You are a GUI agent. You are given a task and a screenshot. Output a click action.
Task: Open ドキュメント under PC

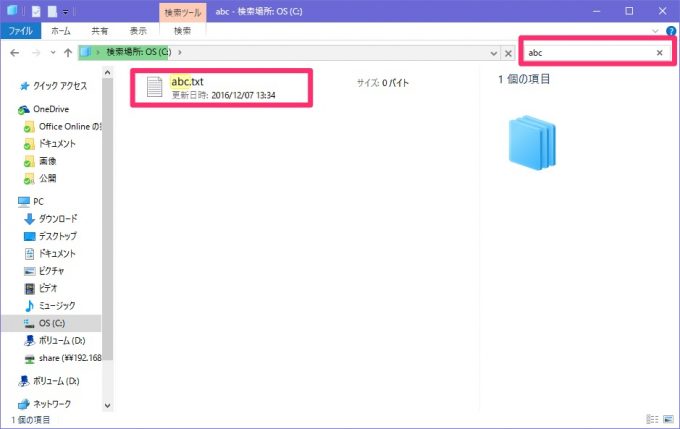point(57,254)
